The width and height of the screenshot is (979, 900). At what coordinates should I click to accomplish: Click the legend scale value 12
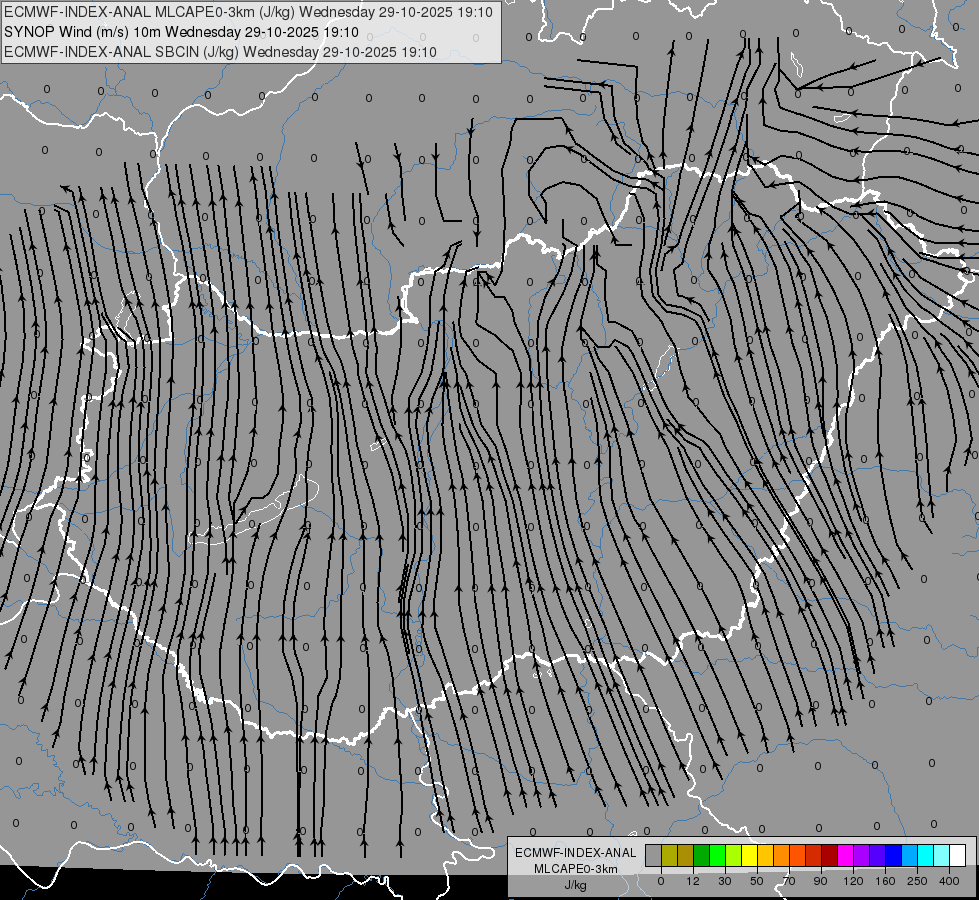pos(693,881)
